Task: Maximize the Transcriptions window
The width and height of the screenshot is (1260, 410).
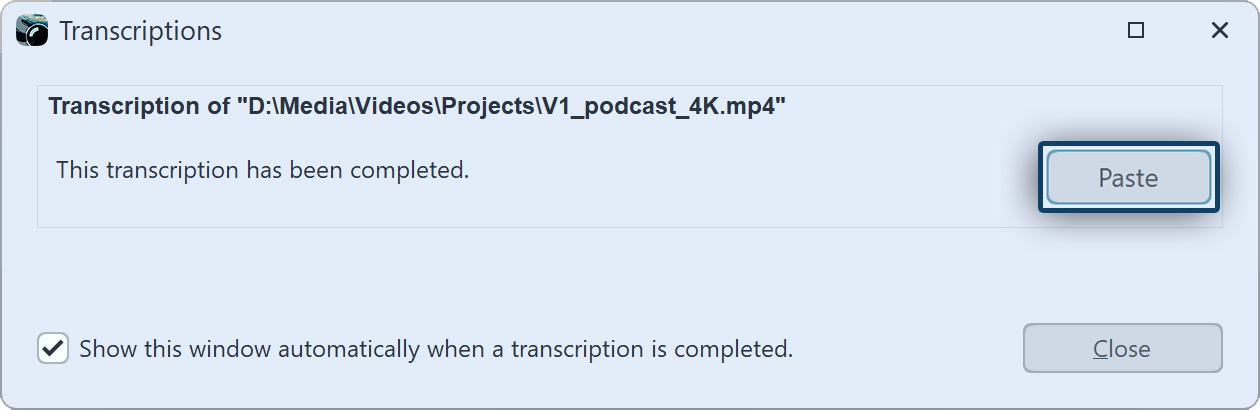Action: click(1135, 31)
